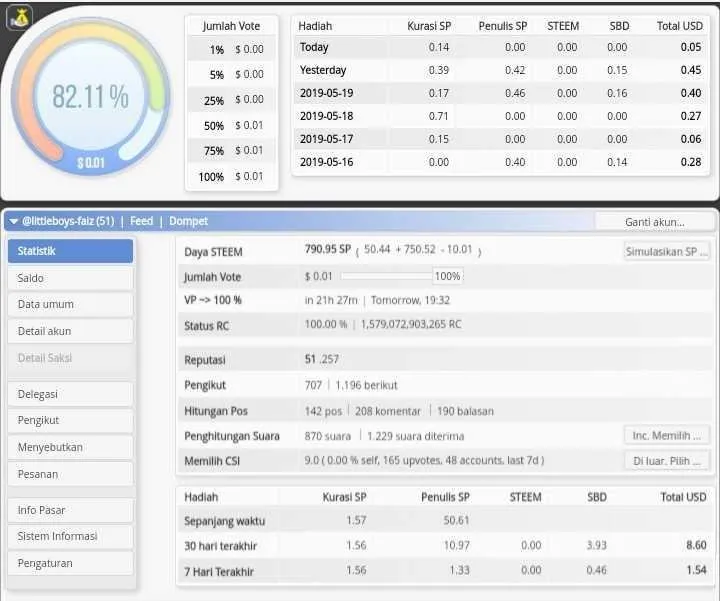Open the Dompet link
720x601 pixels.
coord(188,221)
